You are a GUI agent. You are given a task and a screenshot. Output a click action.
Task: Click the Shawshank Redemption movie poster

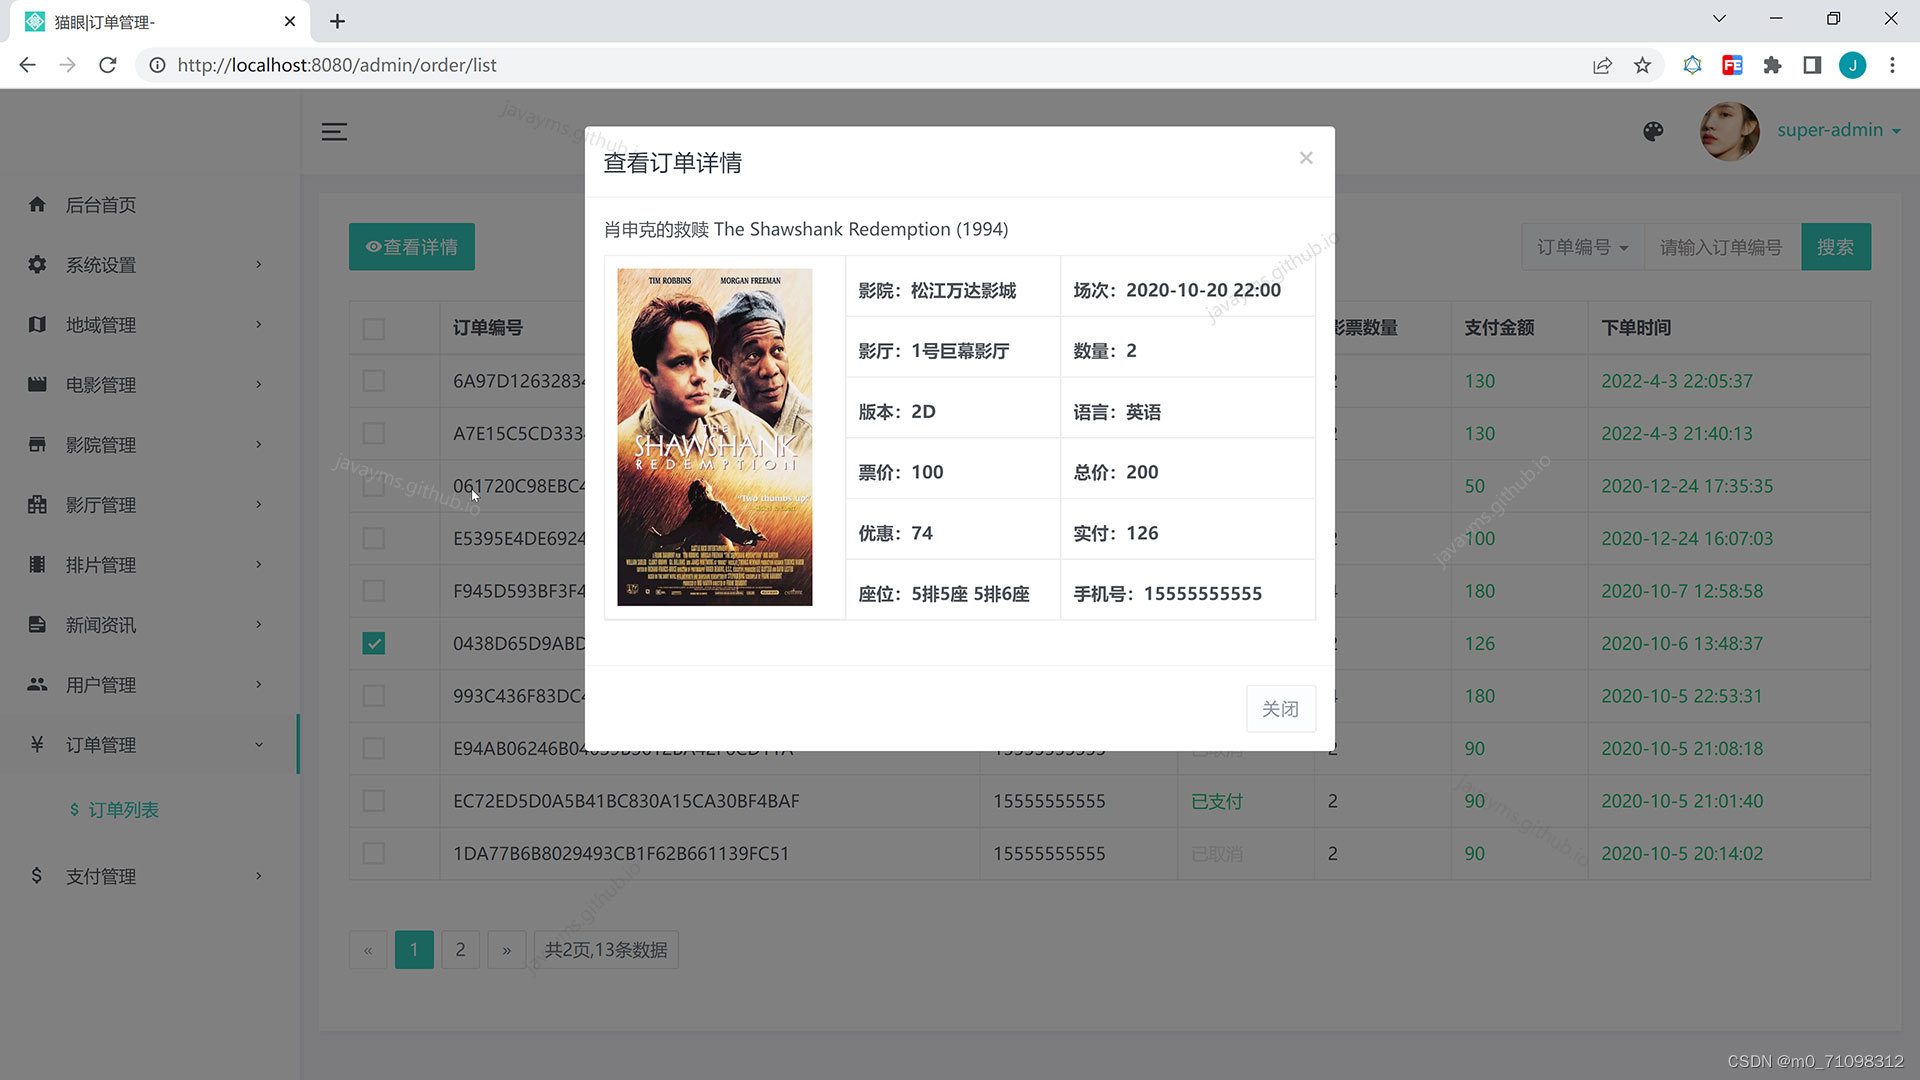pyautogui.click(x=714, y=437)
